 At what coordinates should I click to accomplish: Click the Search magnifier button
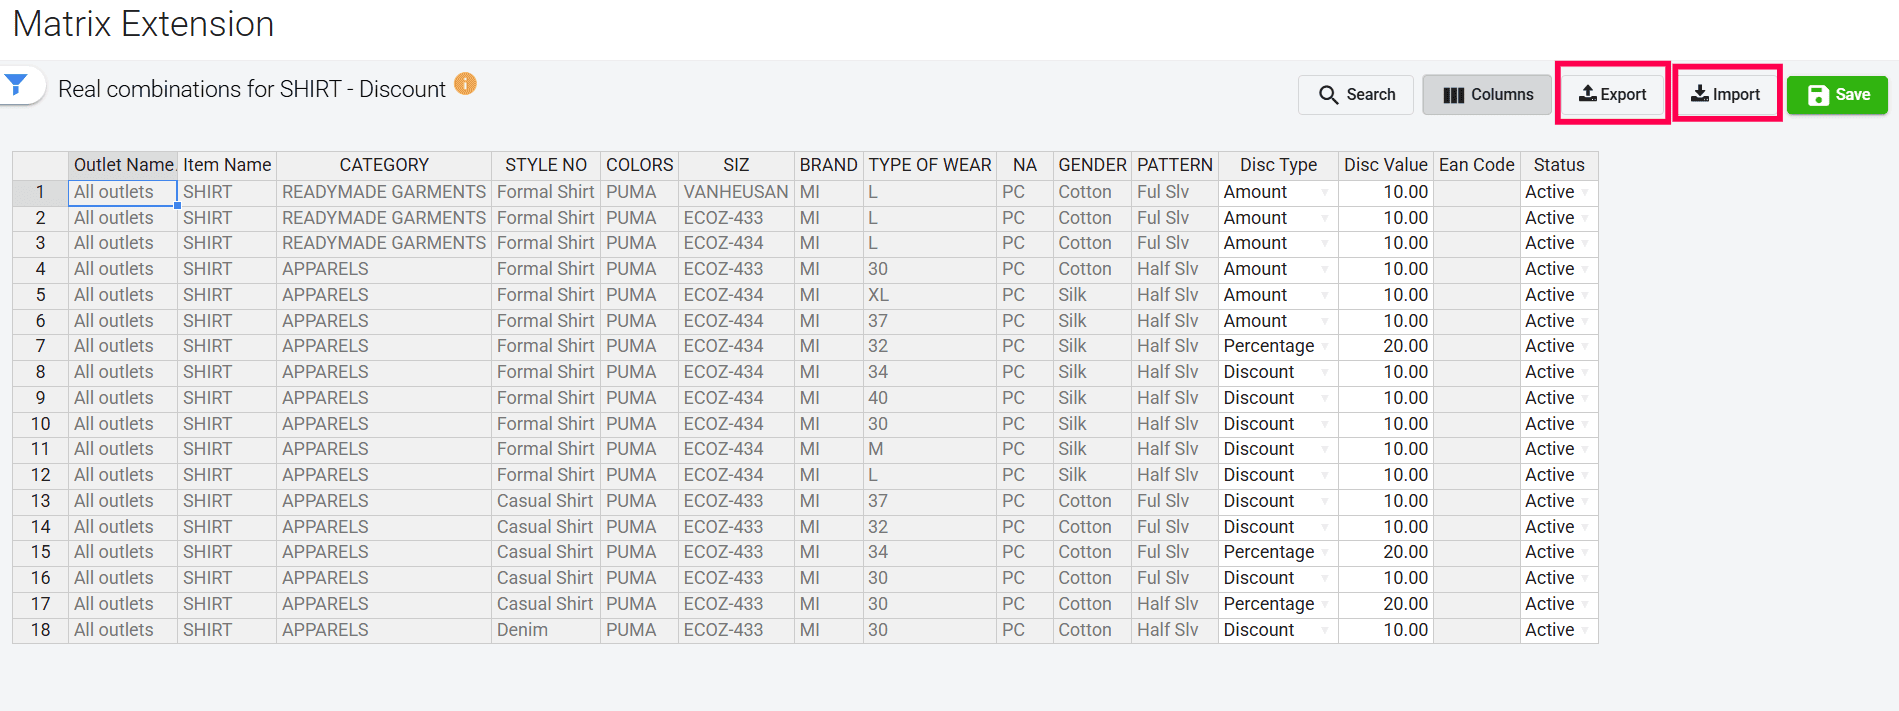pyautogui.click(x=1355, y=95)
